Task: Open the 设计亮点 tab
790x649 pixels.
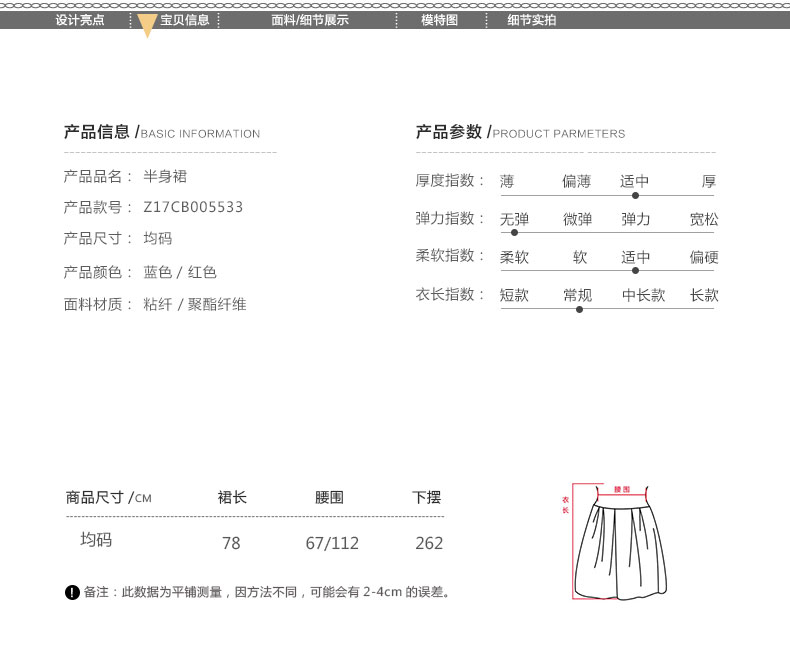Action: point(80,20)
